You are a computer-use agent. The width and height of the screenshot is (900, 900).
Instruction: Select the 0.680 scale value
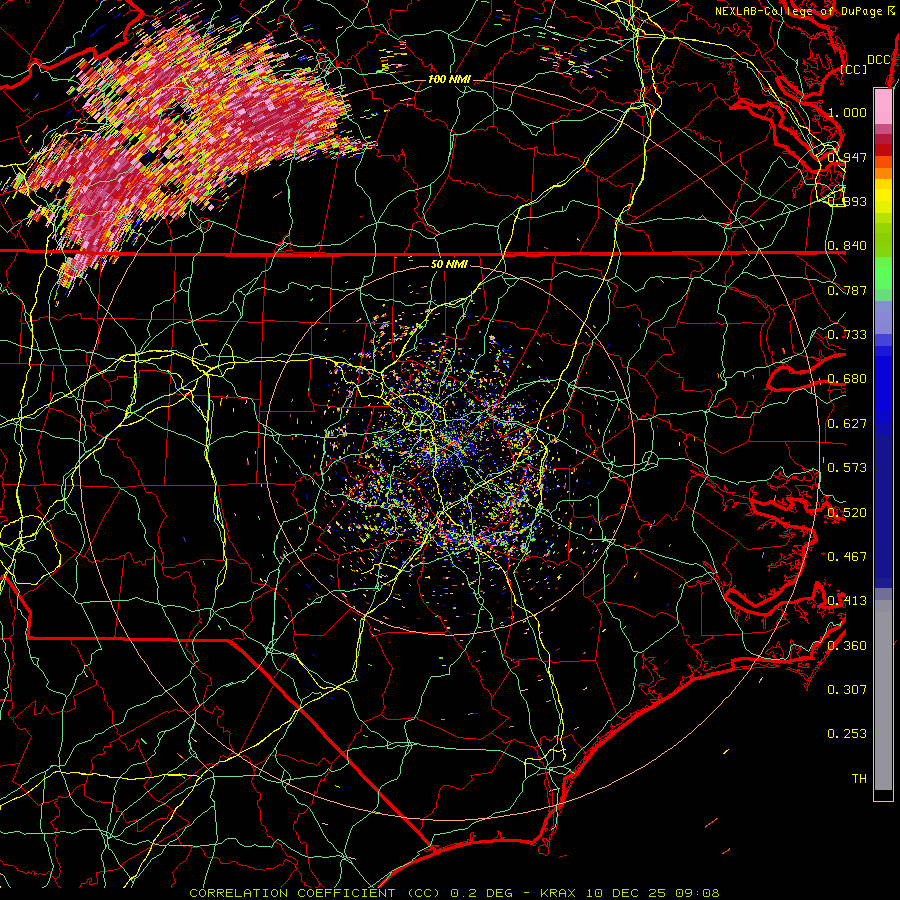(847, 379)
